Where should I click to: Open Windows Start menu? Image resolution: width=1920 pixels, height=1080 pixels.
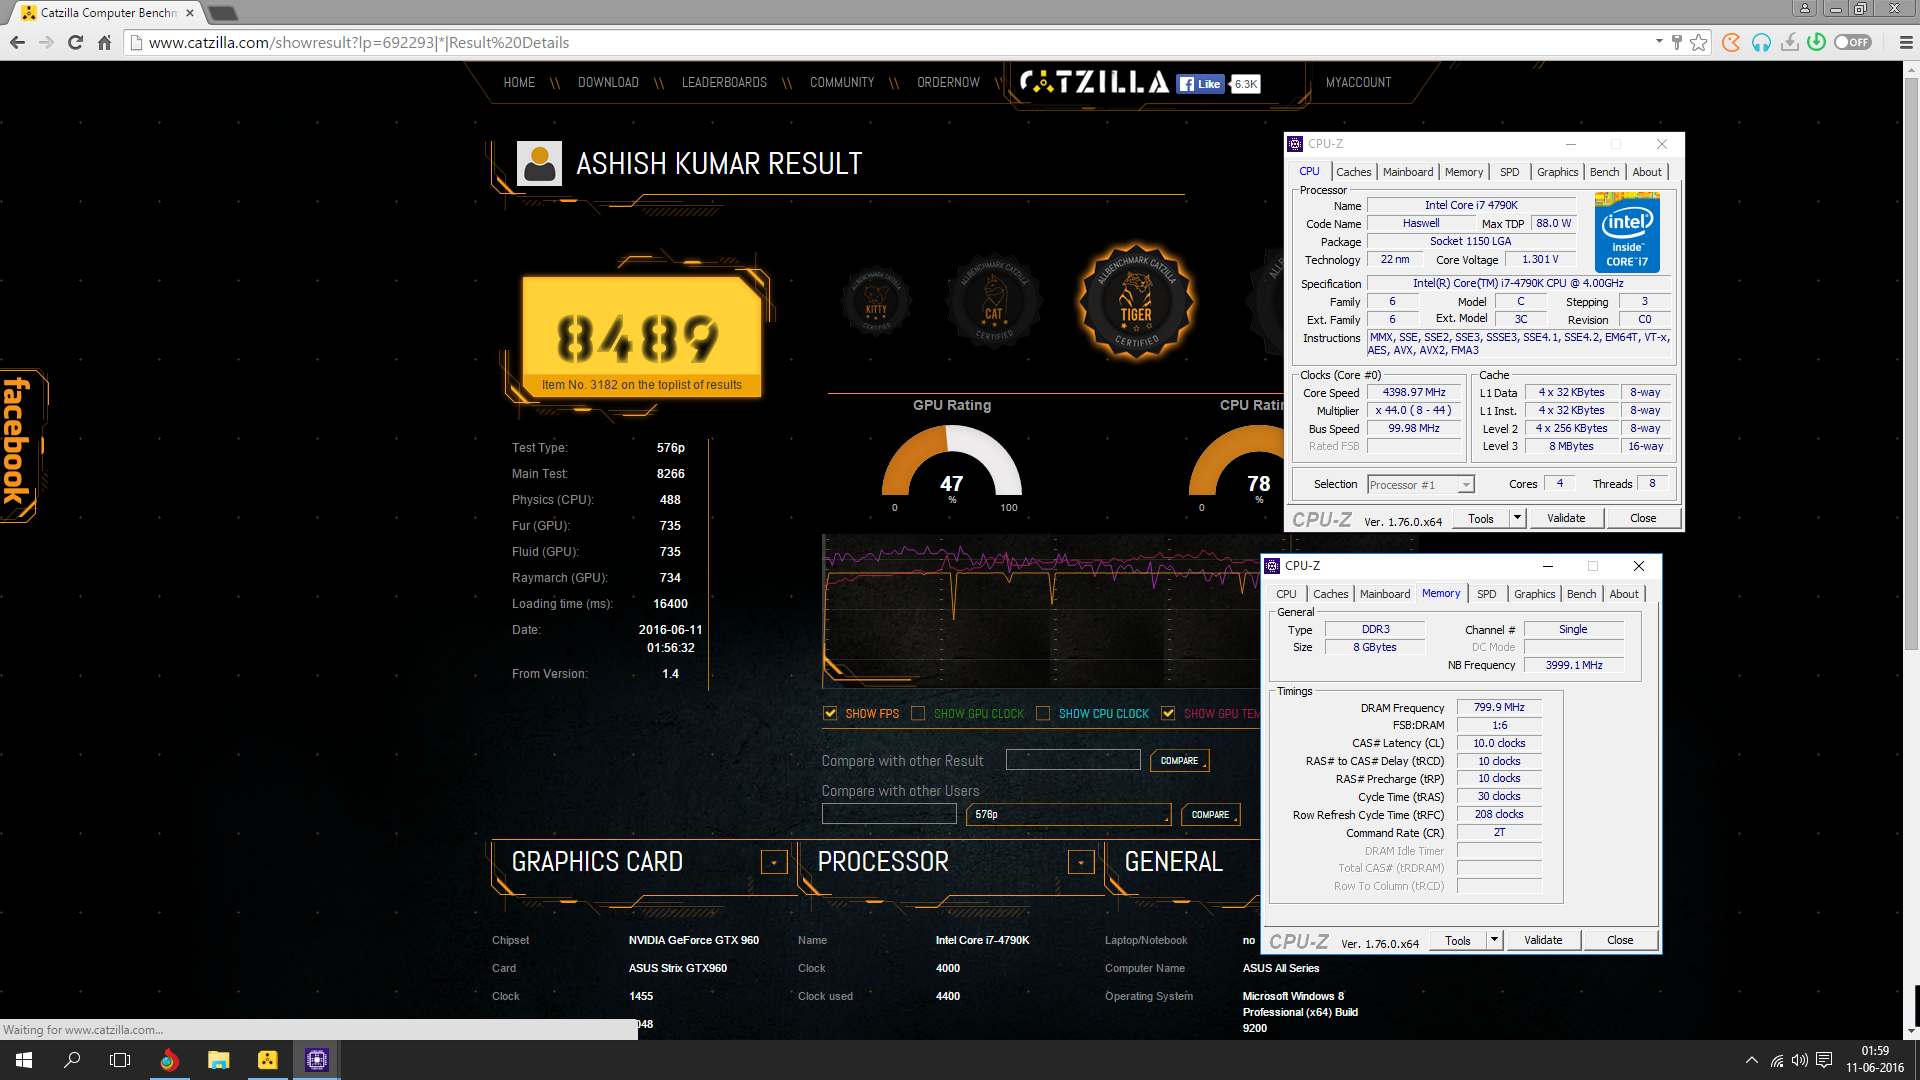(24, 1060)
